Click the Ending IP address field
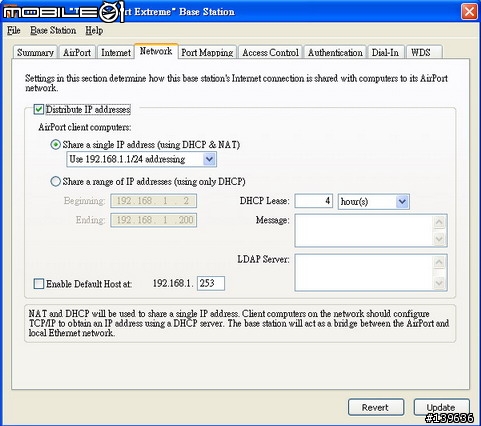Screen dimensions: 481x426 (154, 220)
